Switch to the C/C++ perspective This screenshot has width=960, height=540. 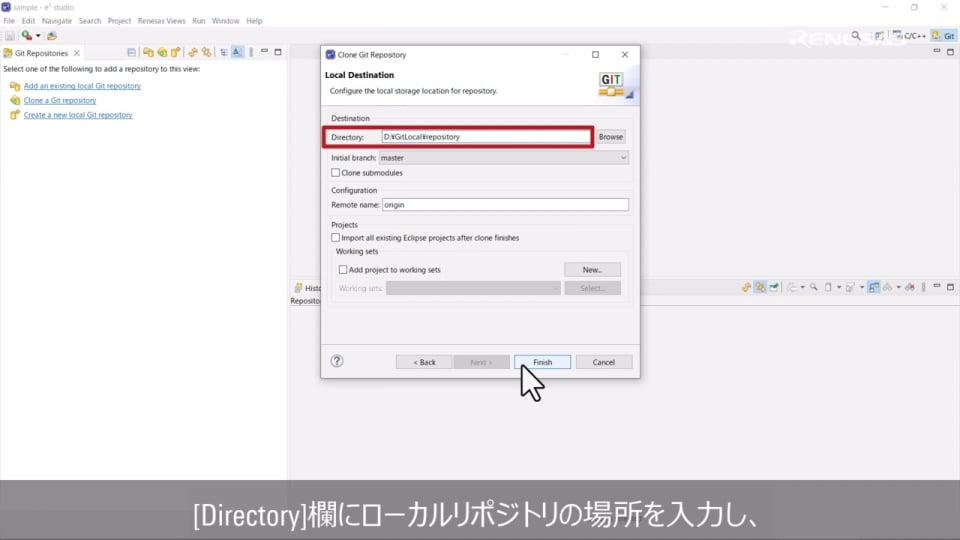coord(910,35)
